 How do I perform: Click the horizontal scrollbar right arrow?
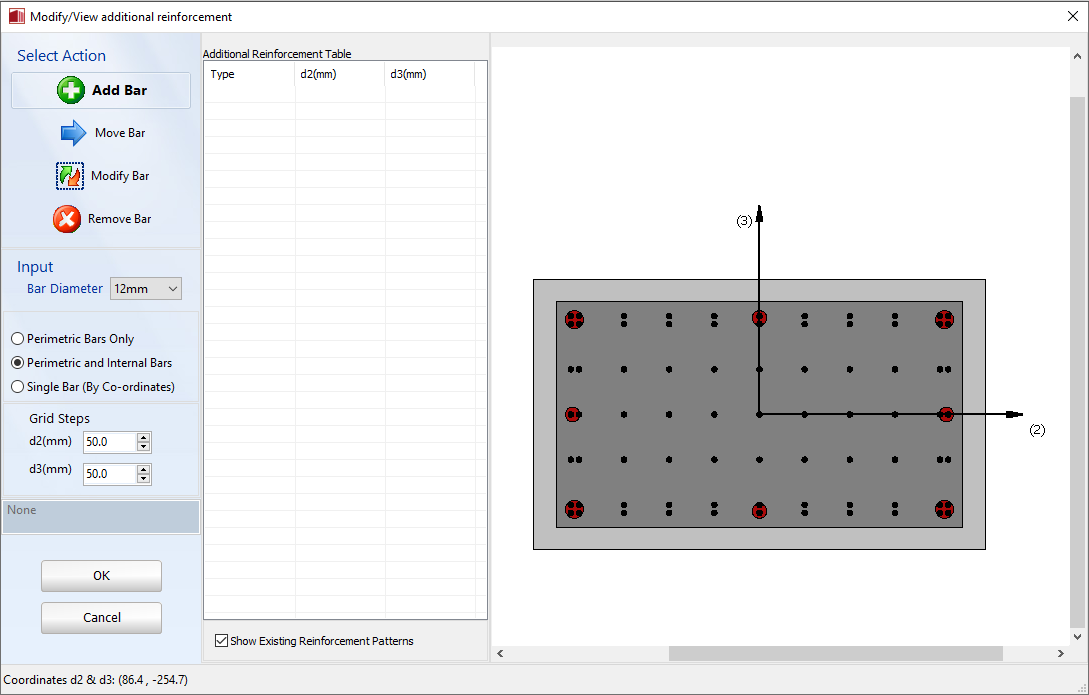click(x=1061, y=653)
